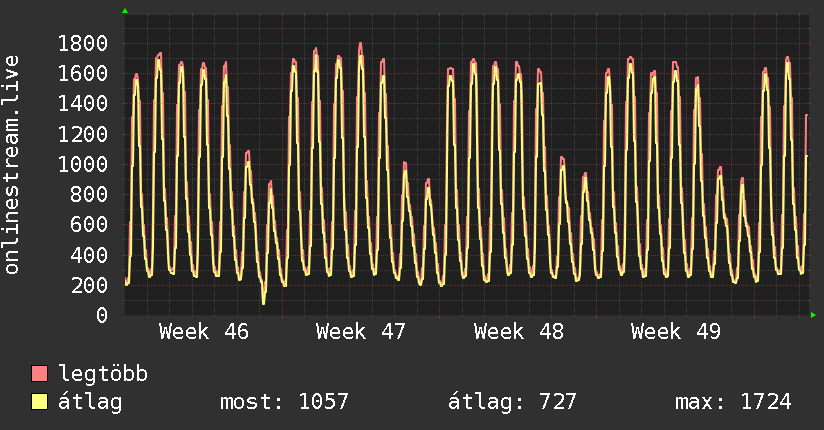
Task: Click the green arrow ending the x-axis
Action: coord(813,315)
